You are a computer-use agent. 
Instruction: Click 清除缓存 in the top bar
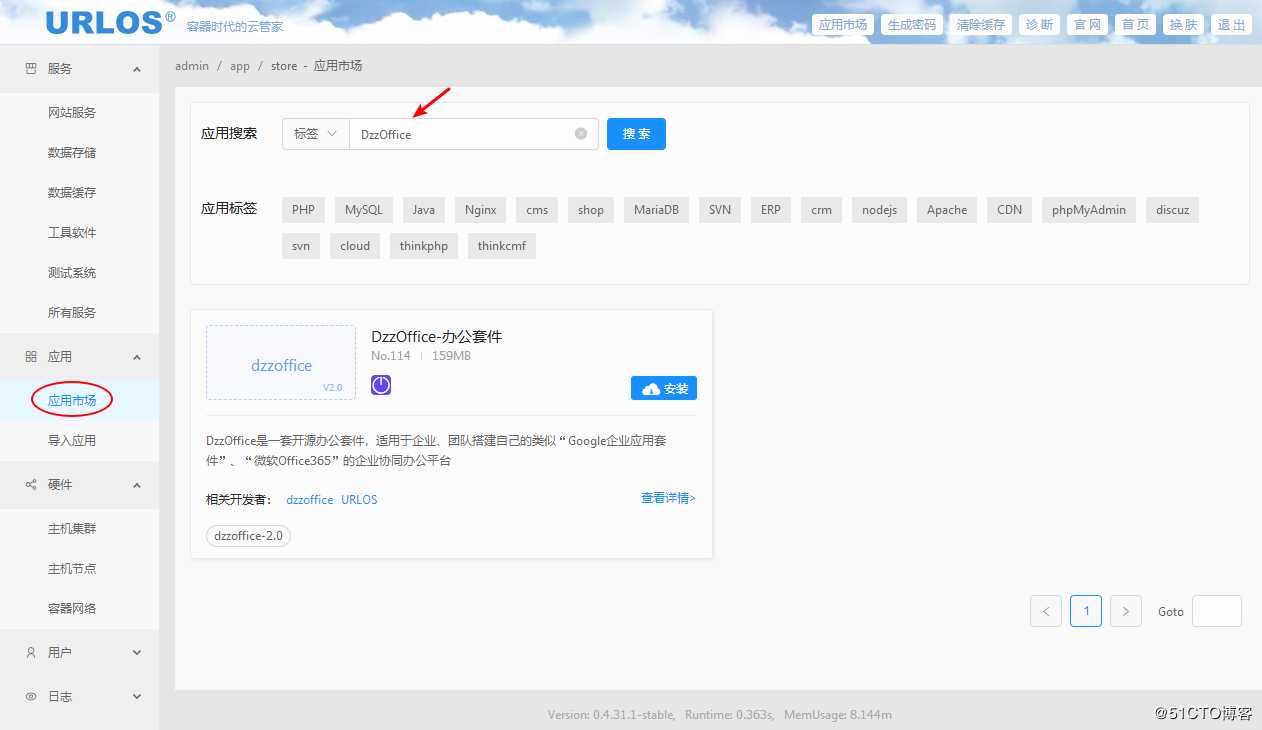(981, 25)
